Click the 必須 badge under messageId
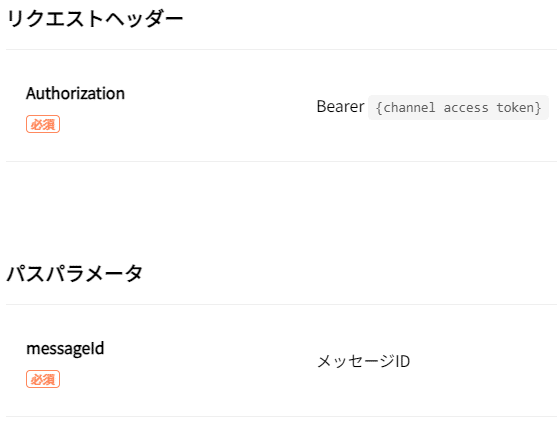 (x=43, y=379)
